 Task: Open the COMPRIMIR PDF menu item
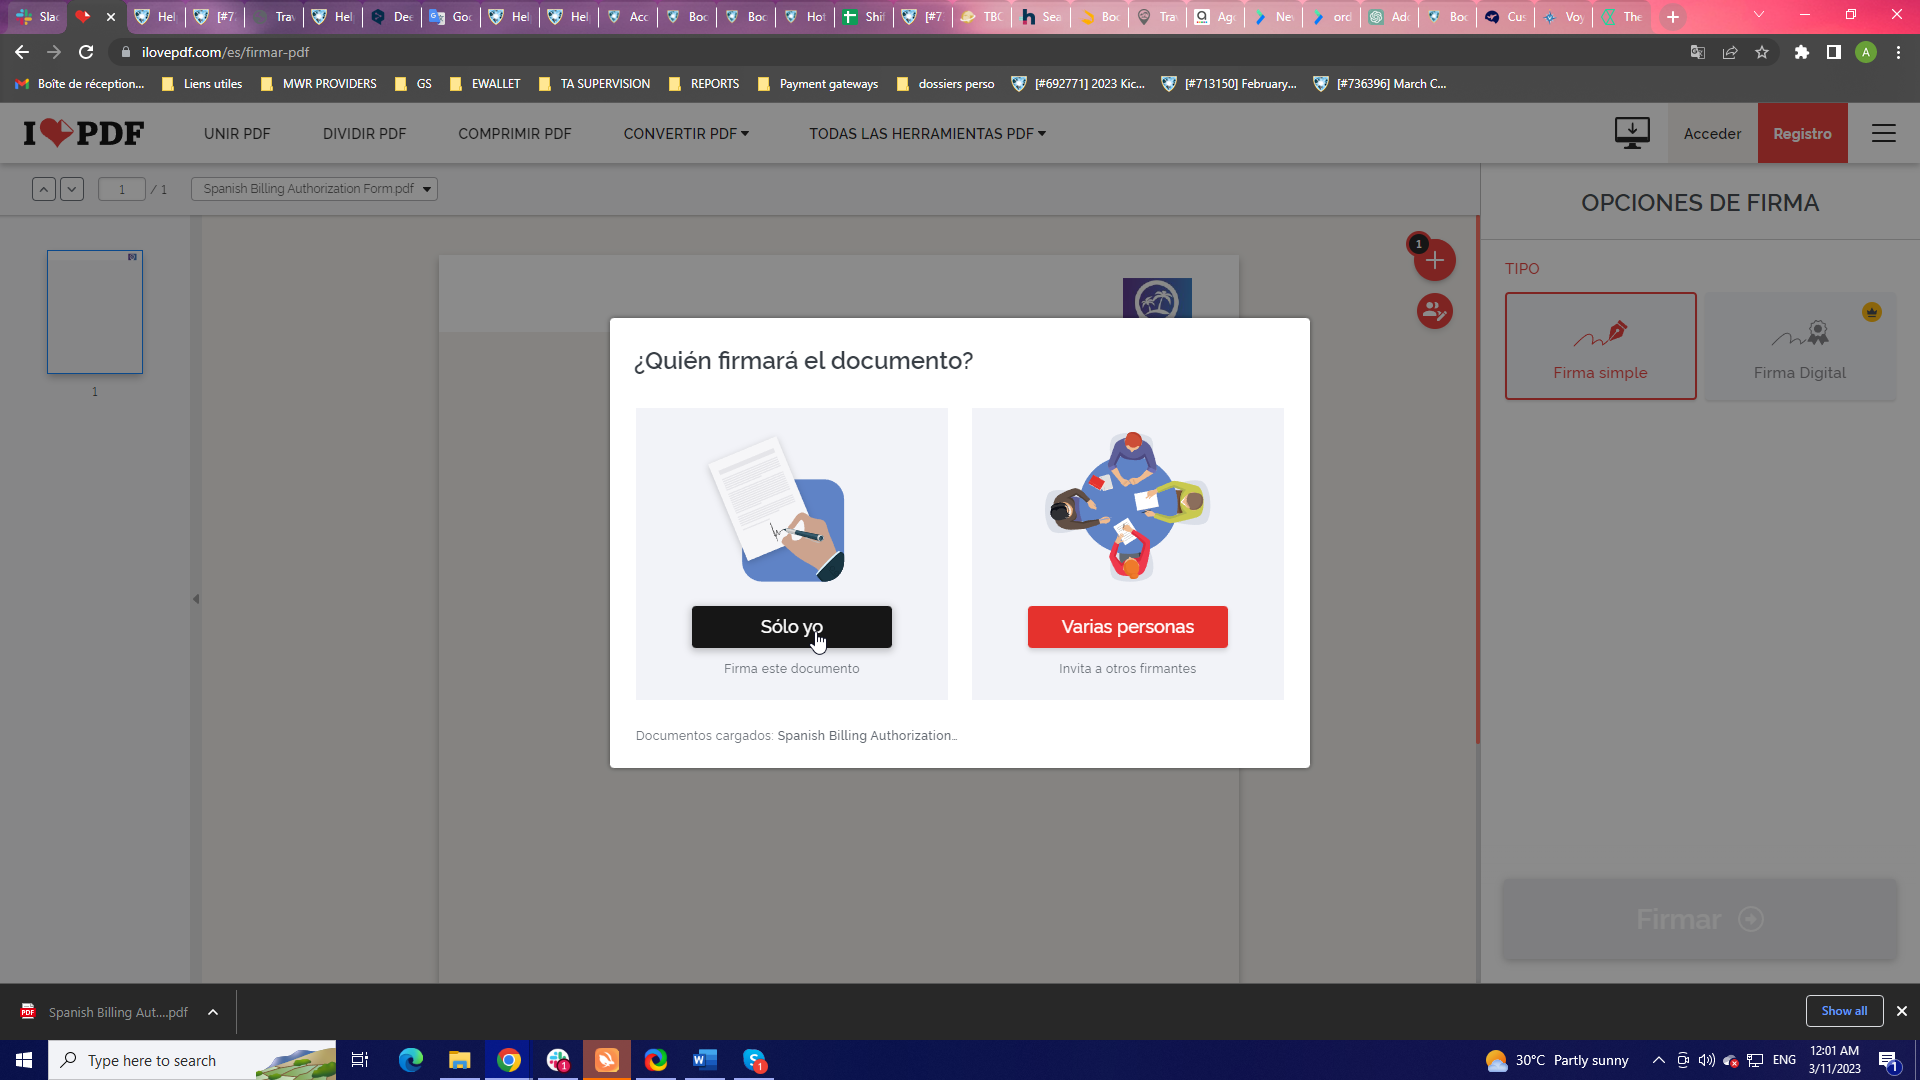coord(514,134)
